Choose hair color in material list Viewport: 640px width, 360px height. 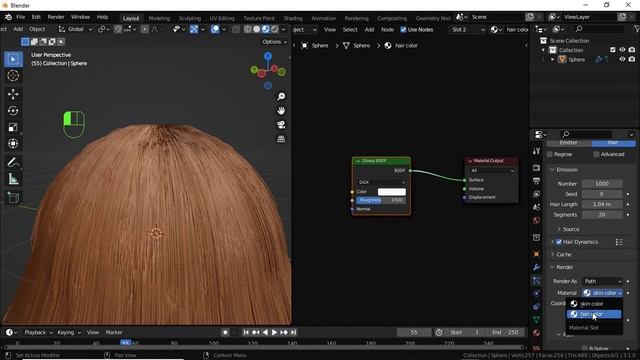pos(594,314)
